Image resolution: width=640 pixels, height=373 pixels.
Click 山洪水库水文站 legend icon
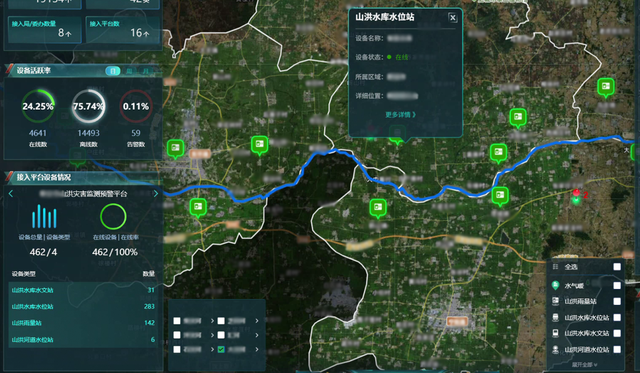pos(556,333)
